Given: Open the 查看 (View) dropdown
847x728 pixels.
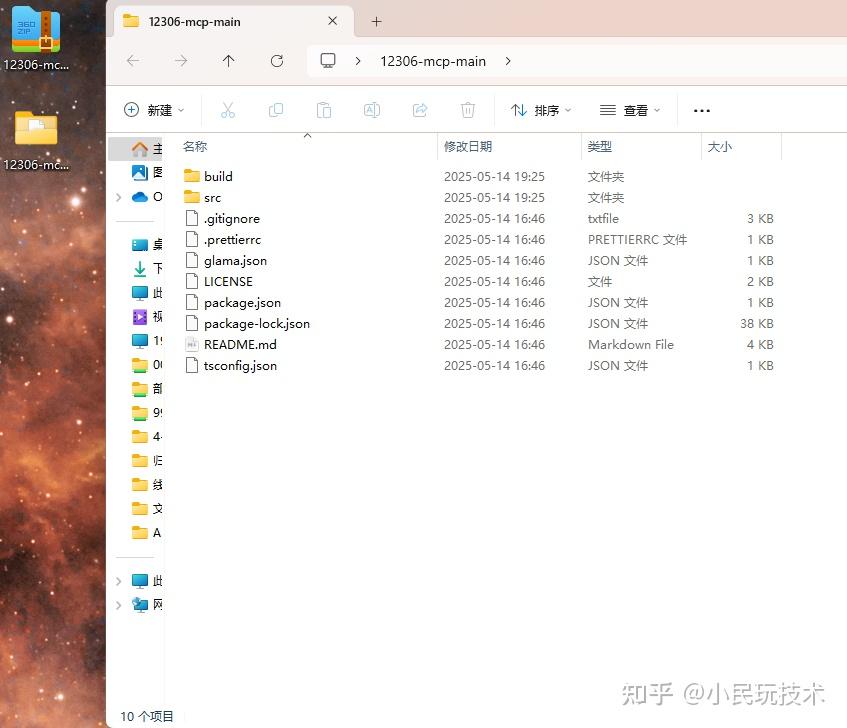Looking at the screenshot, I should pyautogui.click(x=629, y=110).
